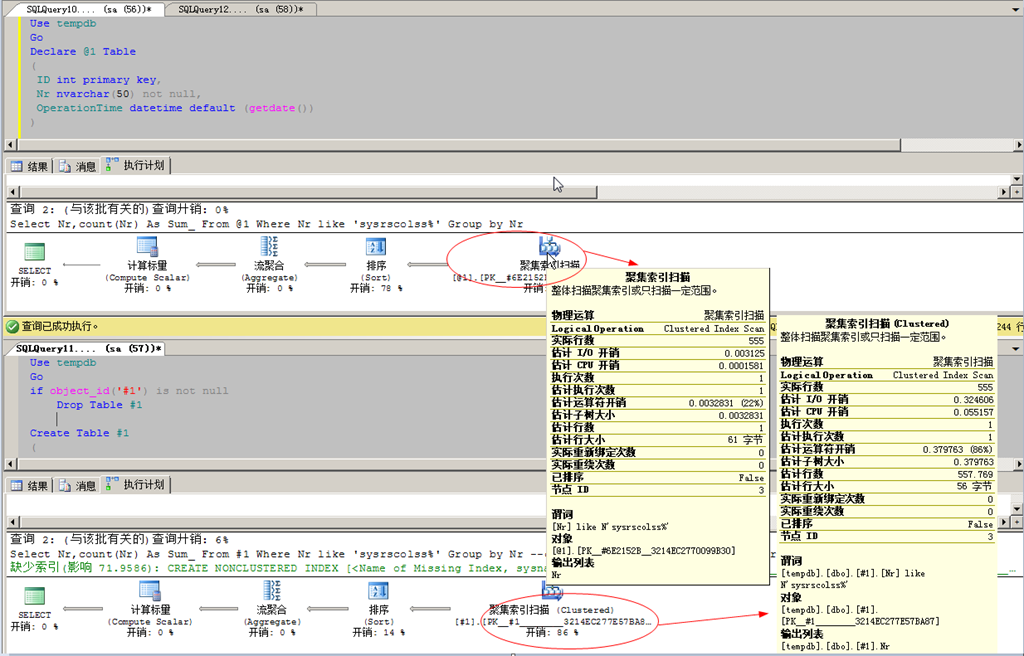Click the clustered index scan icon in upper plan

(549, 246)
